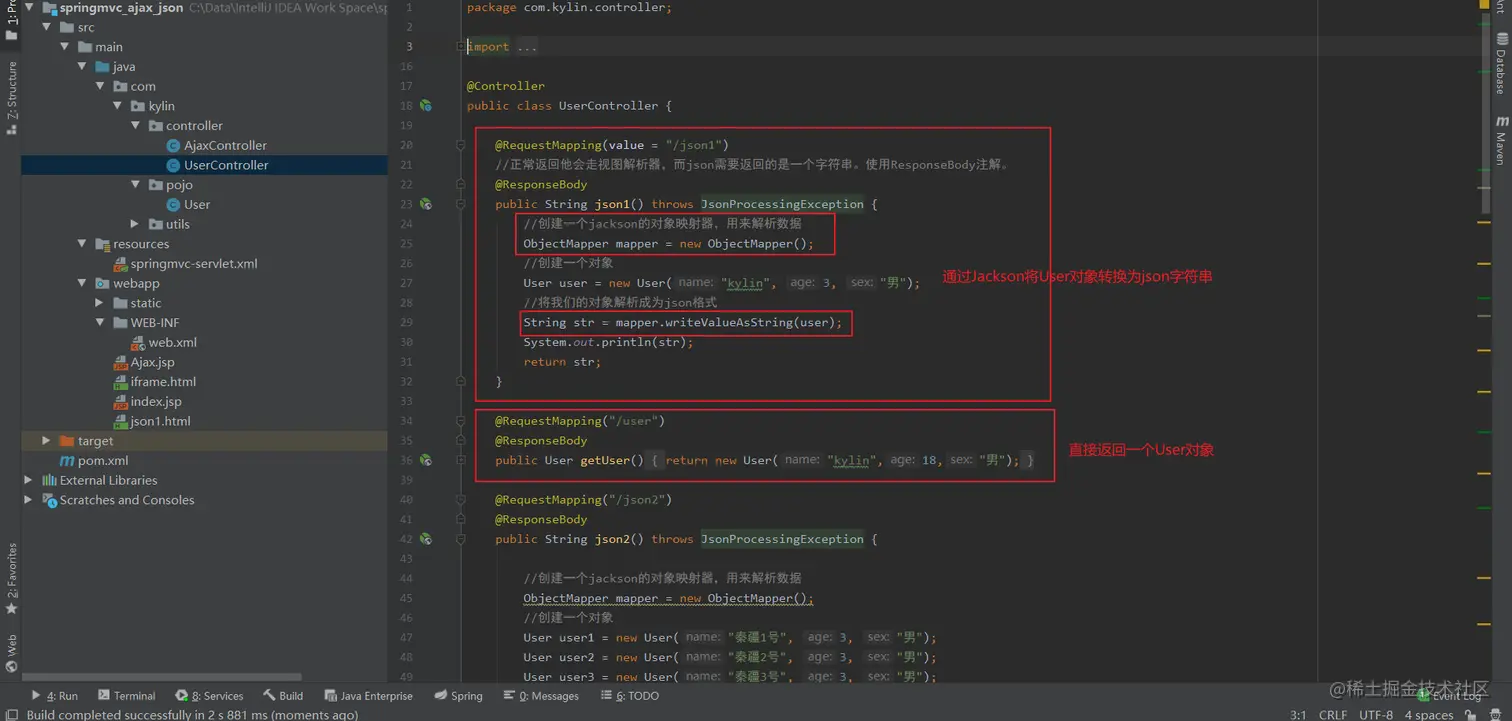The image size is (1512, 721).
Task: Open pom.xml file
Action: pos(94,460)
